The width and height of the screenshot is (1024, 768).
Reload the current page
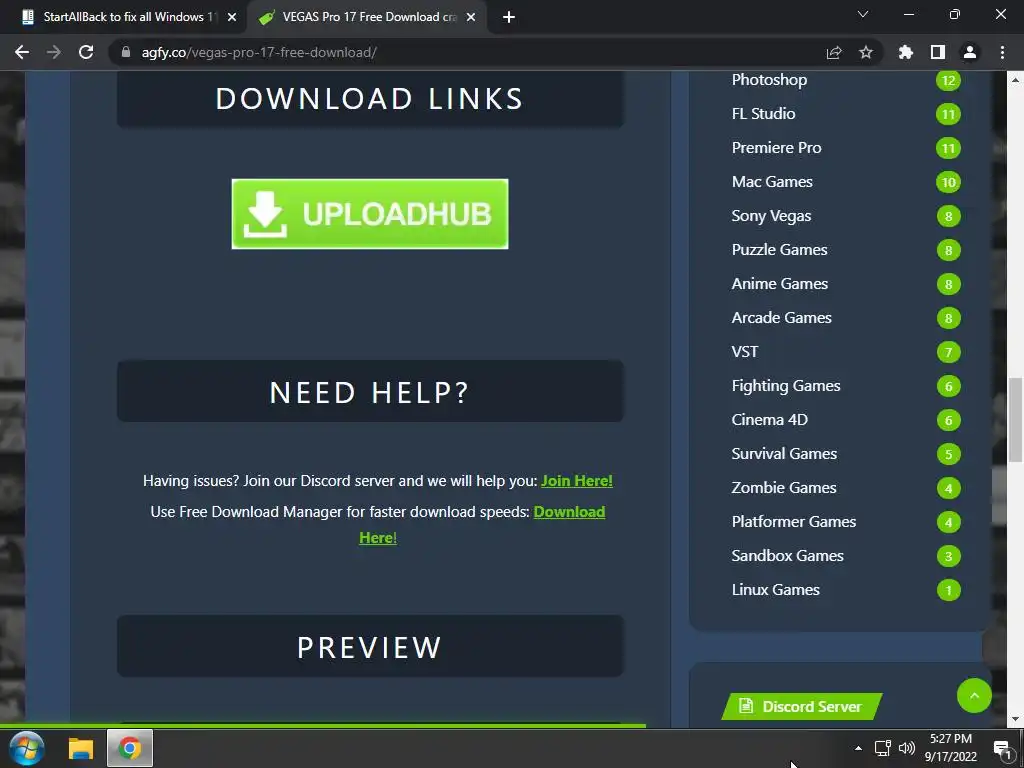(x=86, y=52)
